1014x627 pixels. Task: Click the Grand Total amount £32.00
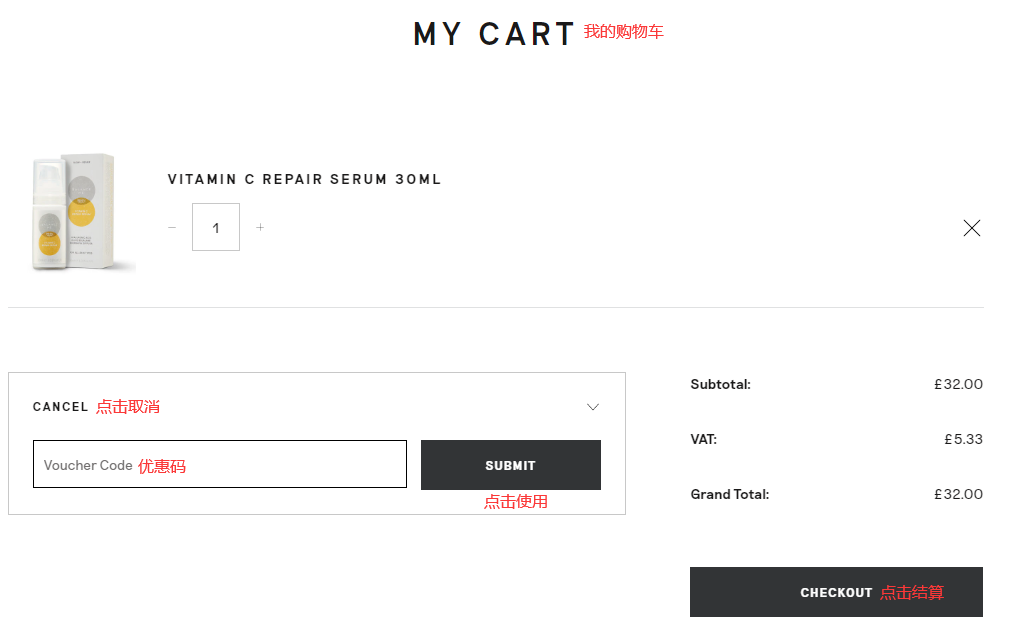click(958, 494)
